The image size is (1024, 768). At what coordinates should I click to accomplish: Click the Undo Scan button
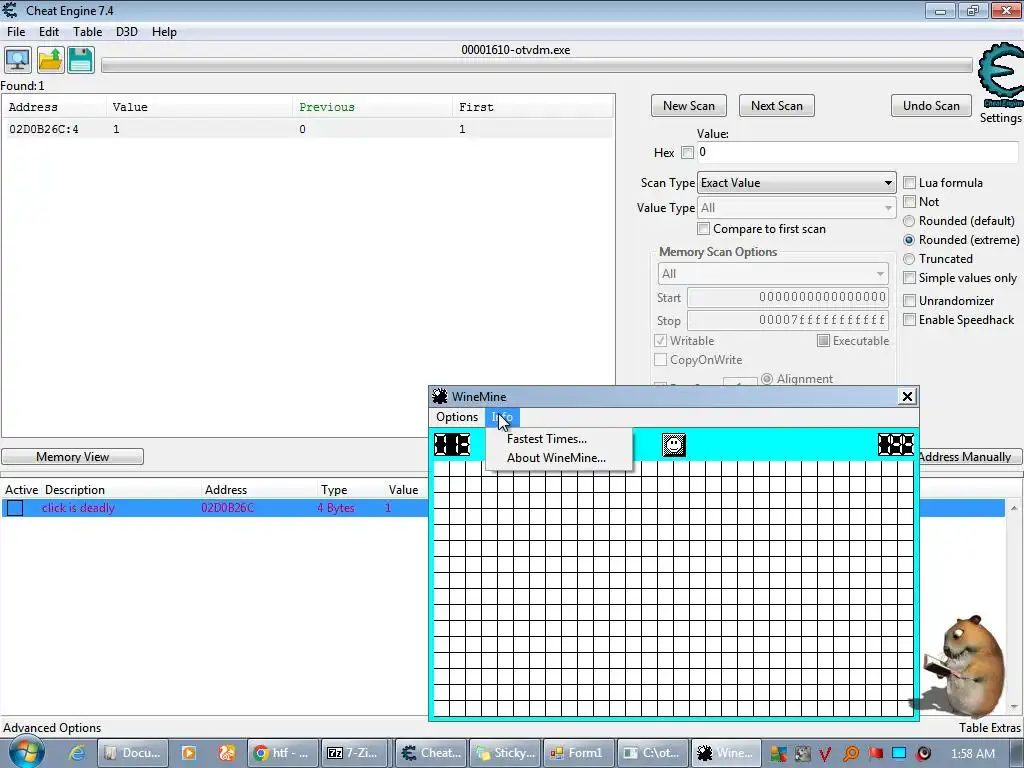[931, 106]
